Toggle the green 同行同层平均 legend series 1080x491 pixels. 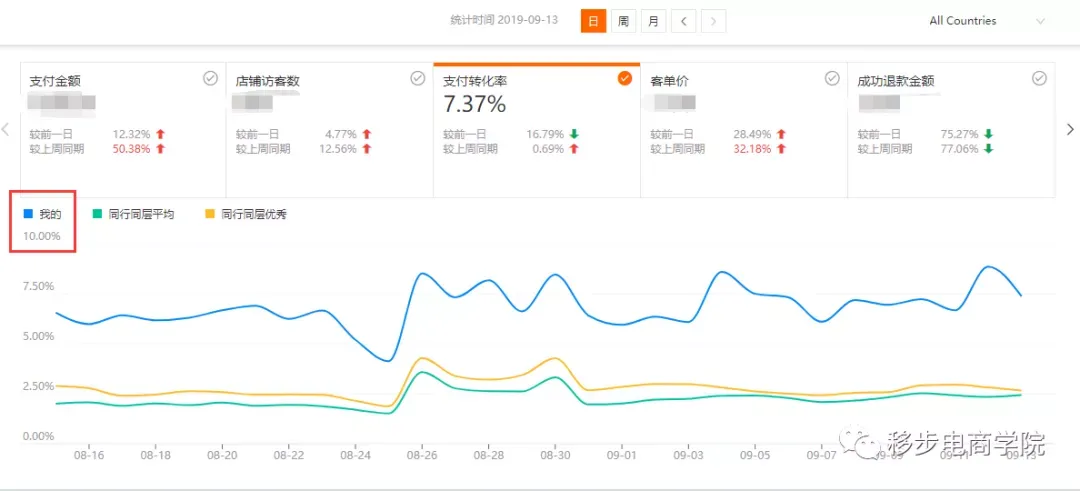pos(134,214)
